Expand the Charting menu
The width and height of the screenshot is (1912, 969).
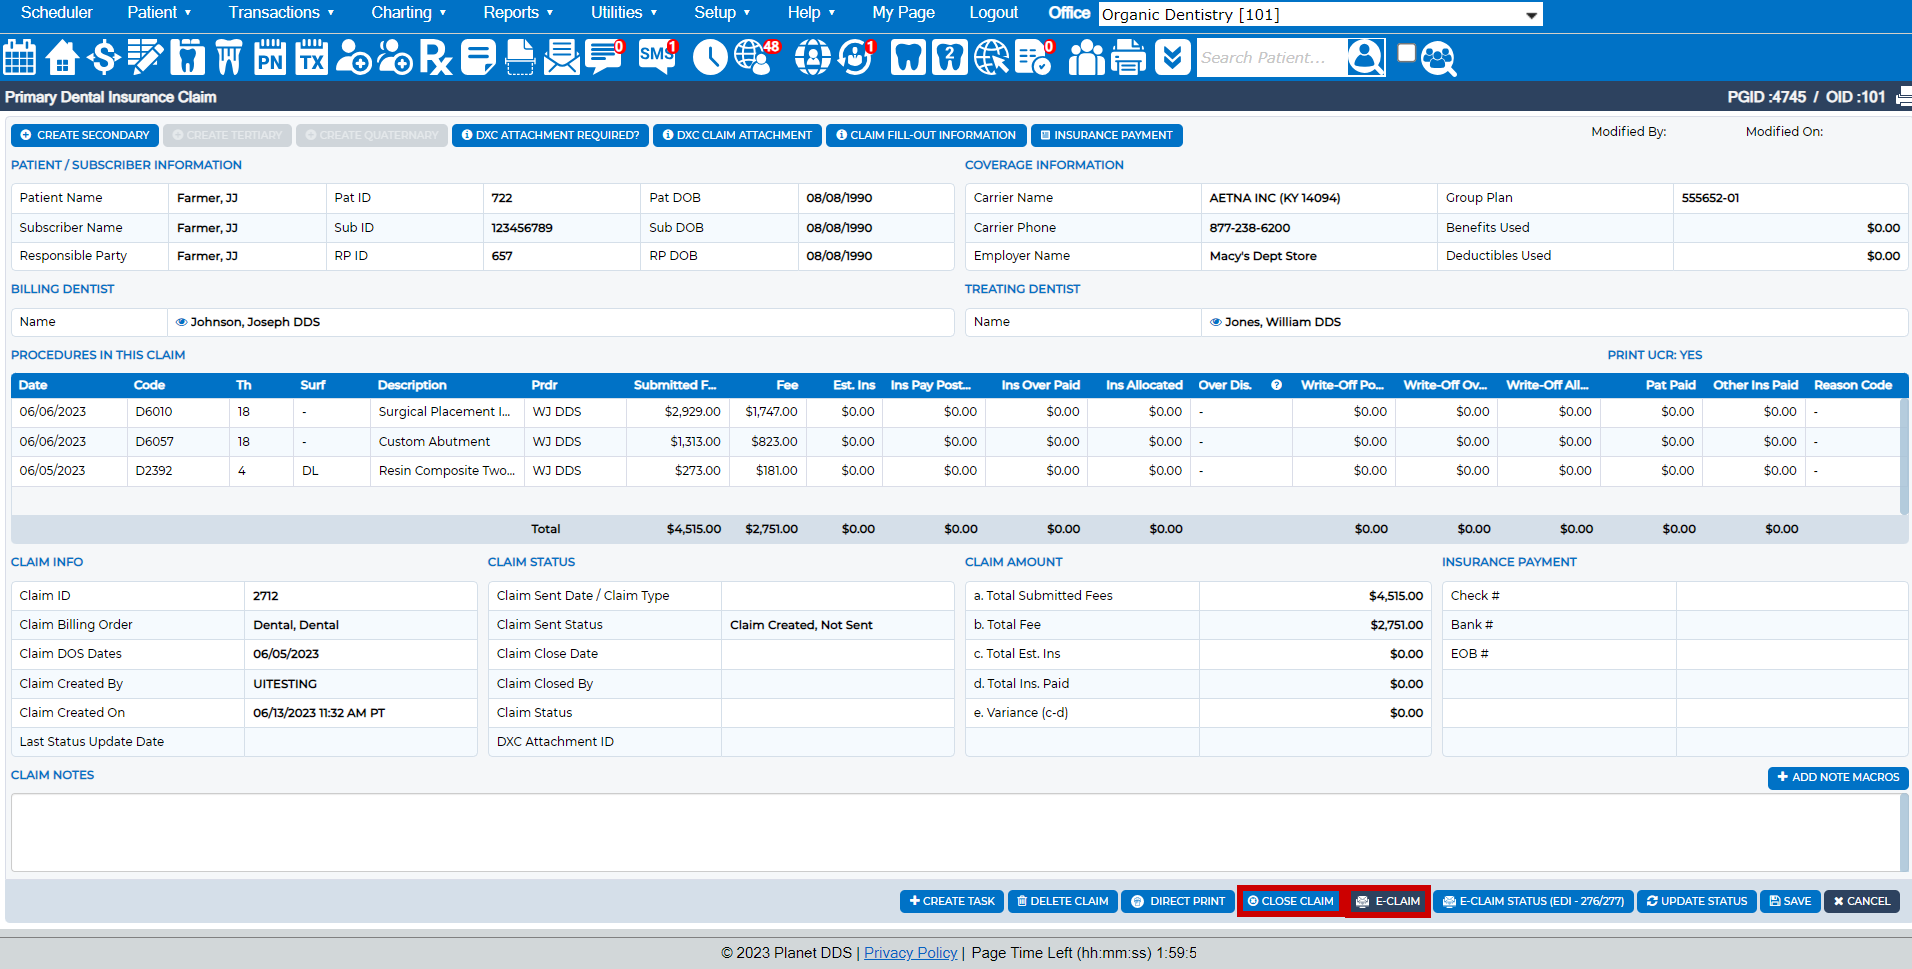(408, 12)
